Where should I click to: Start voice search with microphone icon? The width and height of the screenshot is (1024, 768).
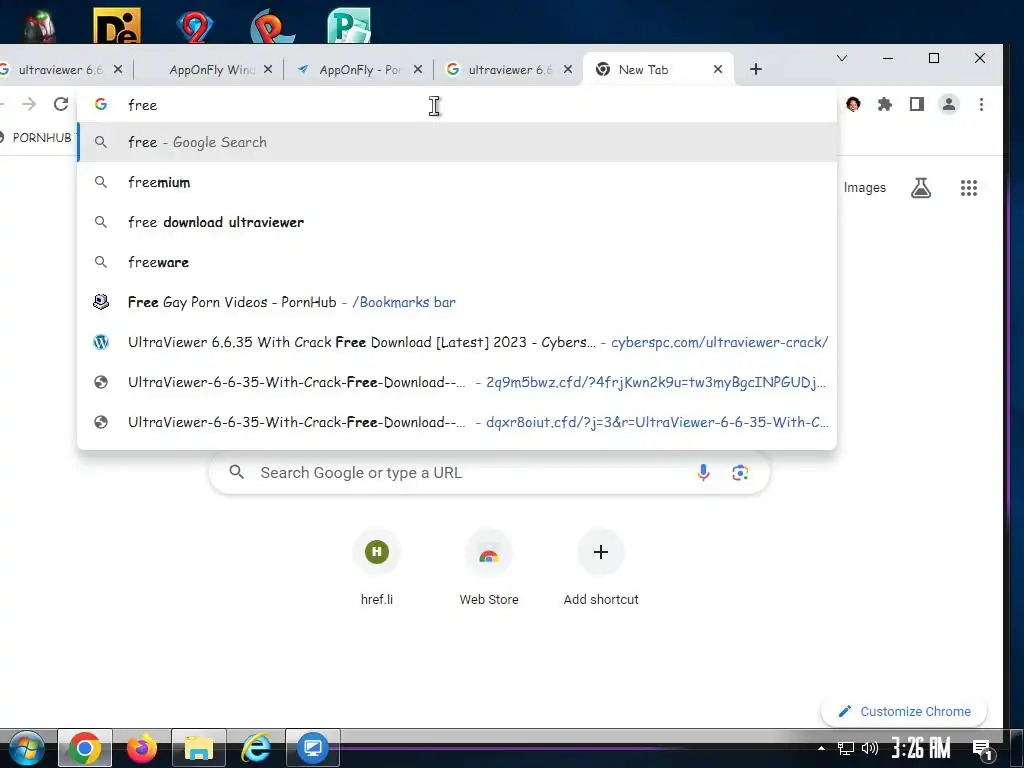coord(703,473)
